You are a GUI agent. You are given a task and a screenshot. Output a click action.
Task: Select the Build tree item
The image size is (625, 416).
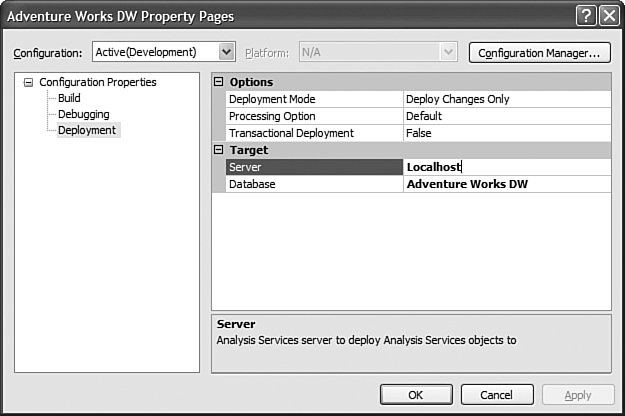(69, 98)
